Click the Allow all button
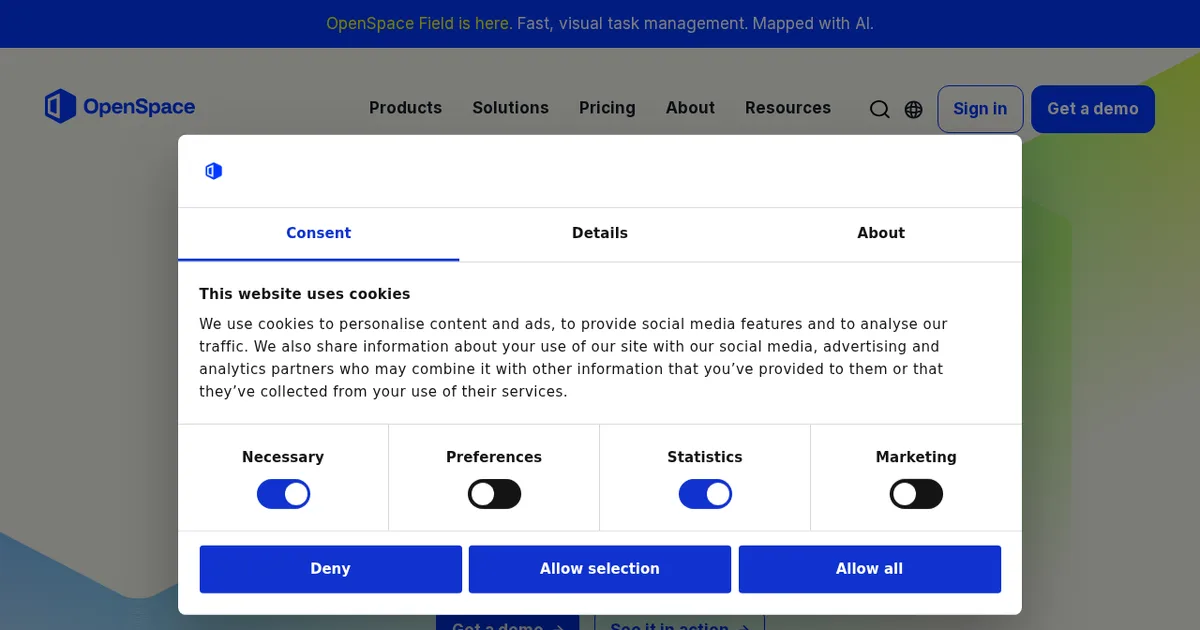 pos(870,569)
